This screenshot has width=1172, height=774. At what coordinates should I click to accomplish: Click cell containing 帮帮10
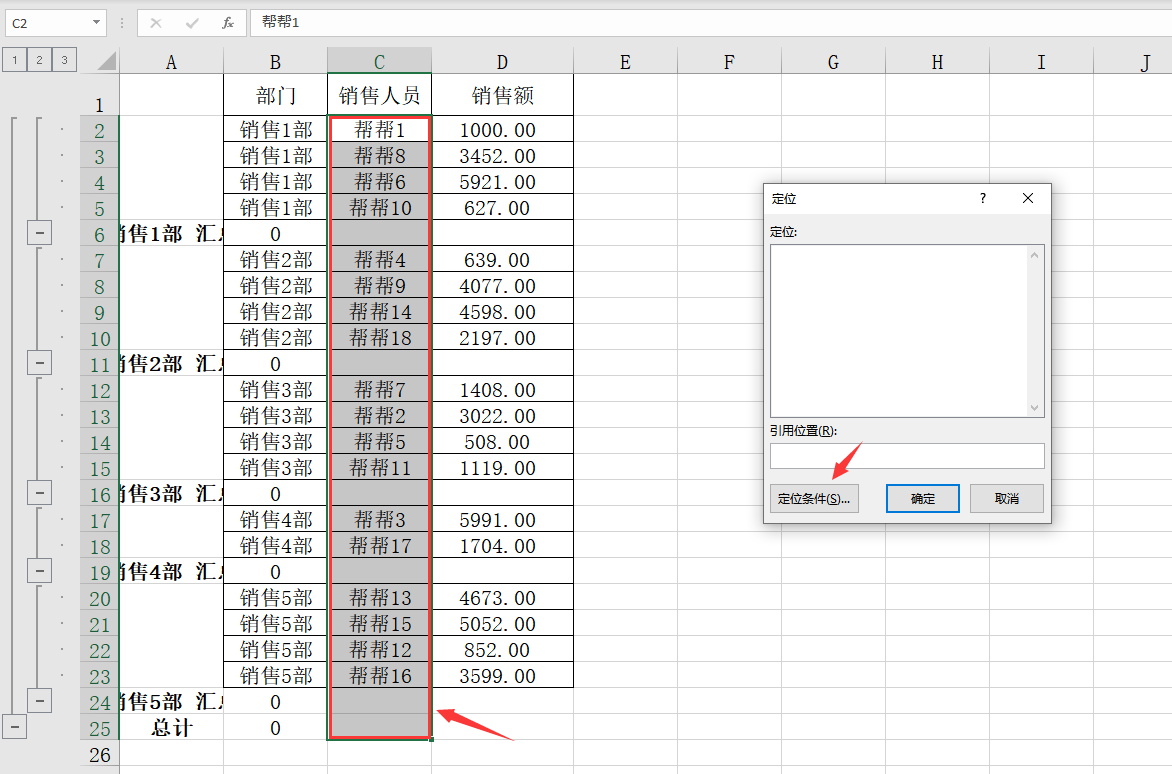click(379, 207)
